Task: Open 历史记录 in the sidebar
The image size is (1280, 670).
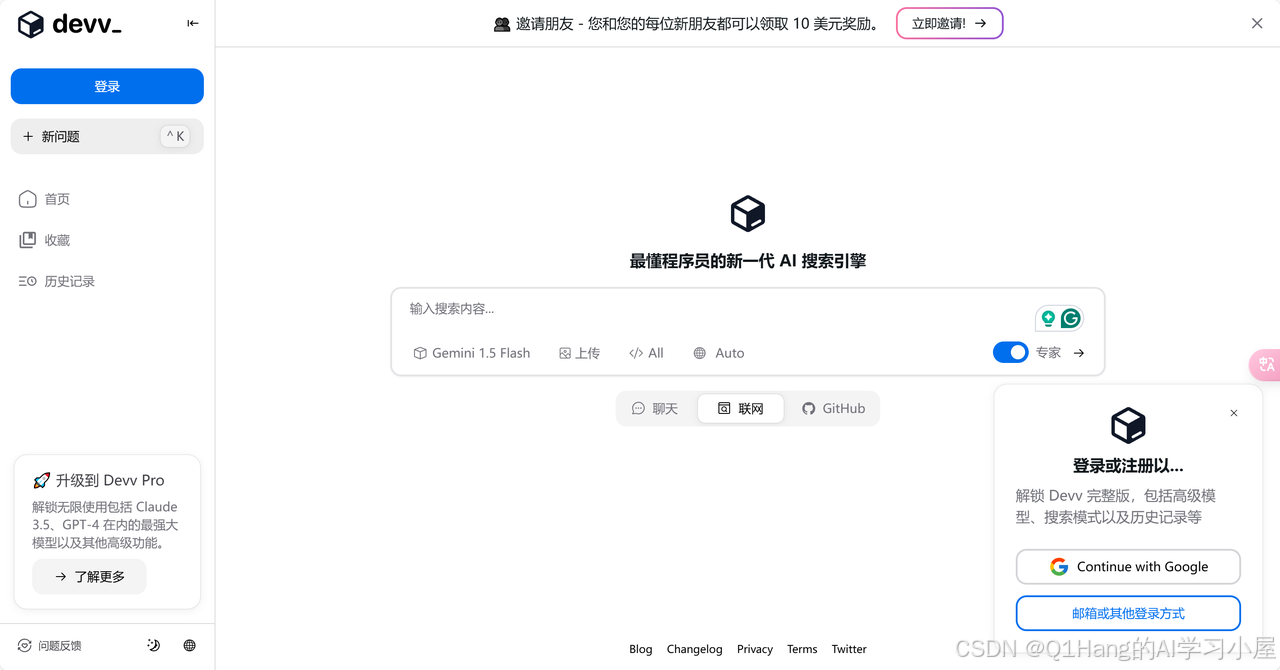Action: point(57,281)
